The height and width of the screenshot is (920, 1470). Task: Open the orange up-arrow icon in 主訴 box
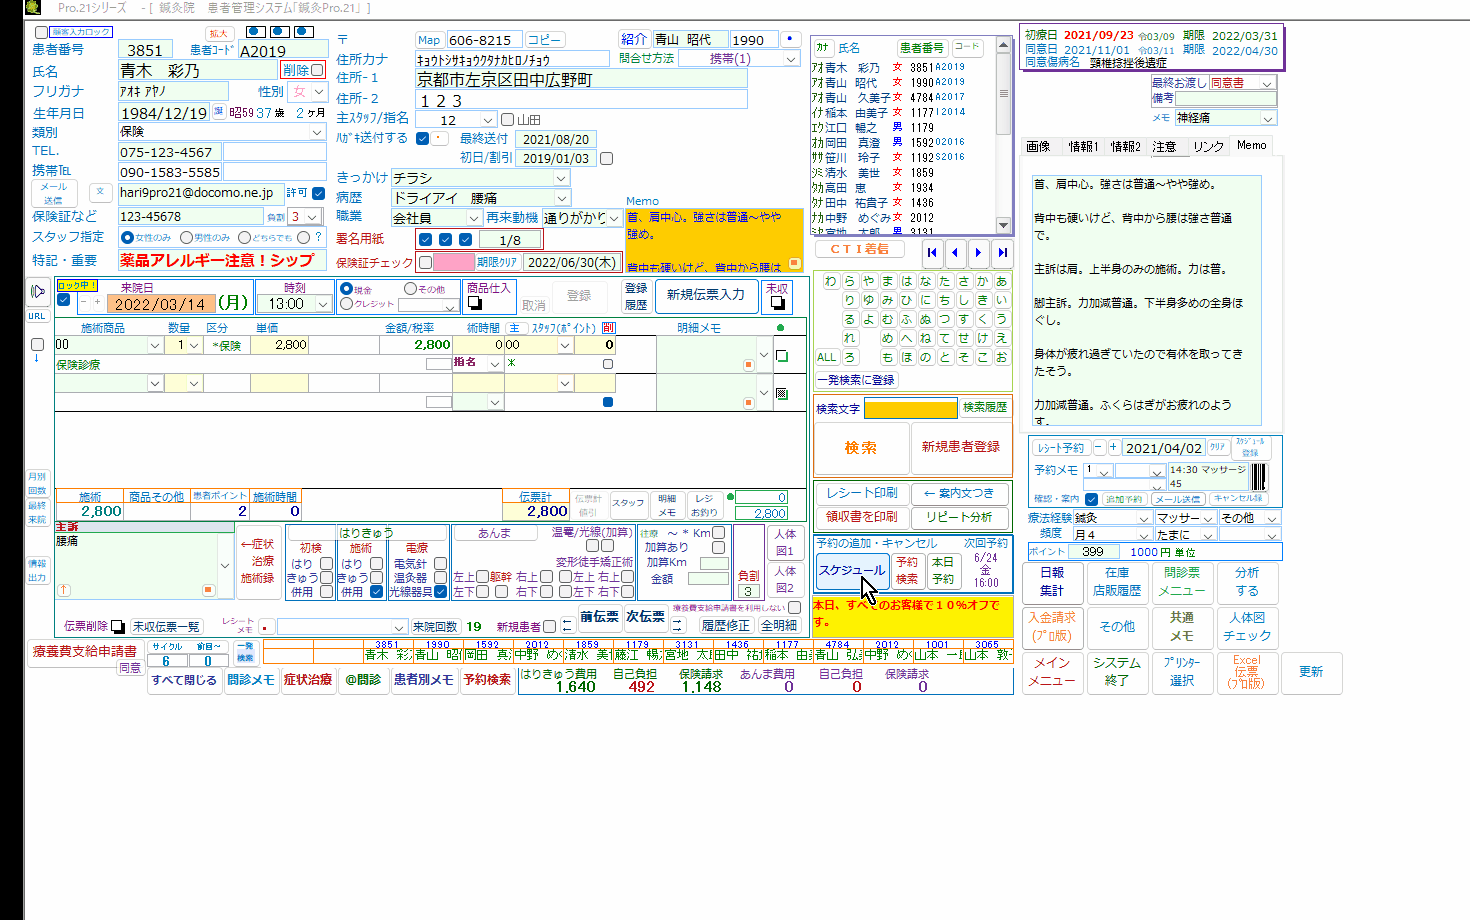pyautogui.click(x=64, y=590)
